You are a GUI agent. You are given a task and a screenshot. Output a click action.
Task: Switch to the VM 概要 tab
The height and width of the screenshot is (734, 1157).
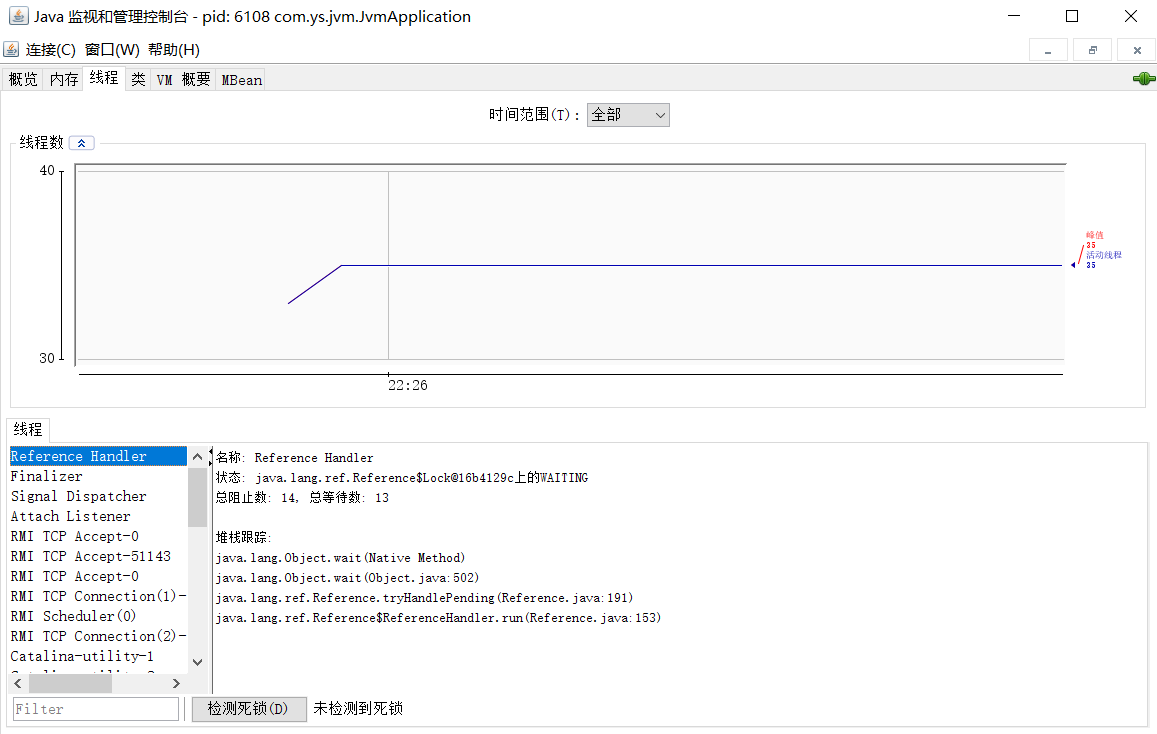(184, 80)
